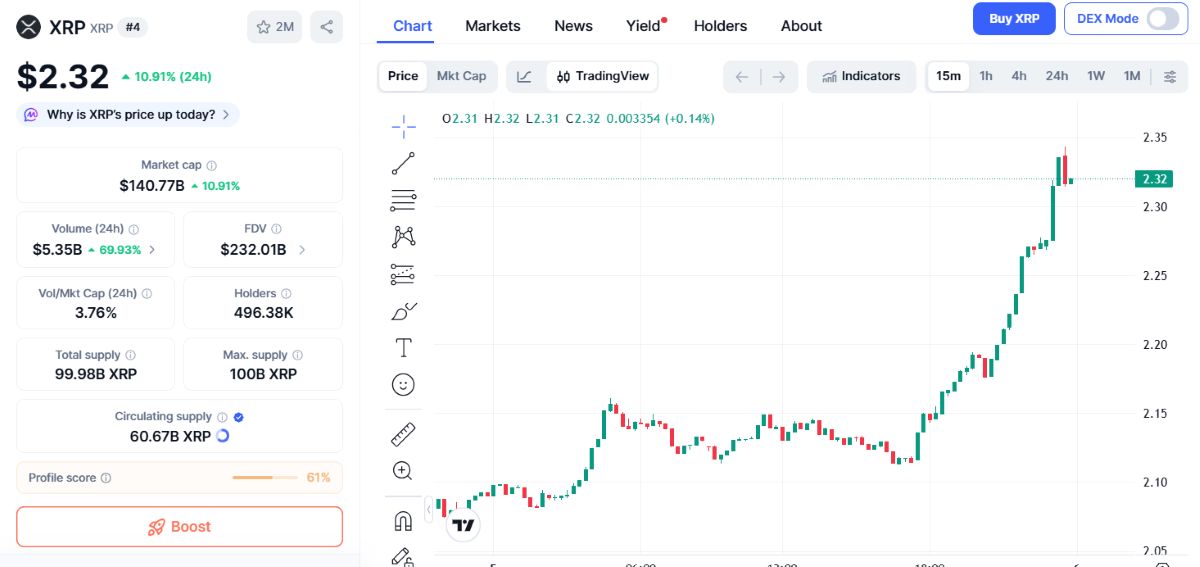Open the forecasting and measurement tools
Image resolution: width=1200 pixels, height=567 pixels.
pos(404,274)
